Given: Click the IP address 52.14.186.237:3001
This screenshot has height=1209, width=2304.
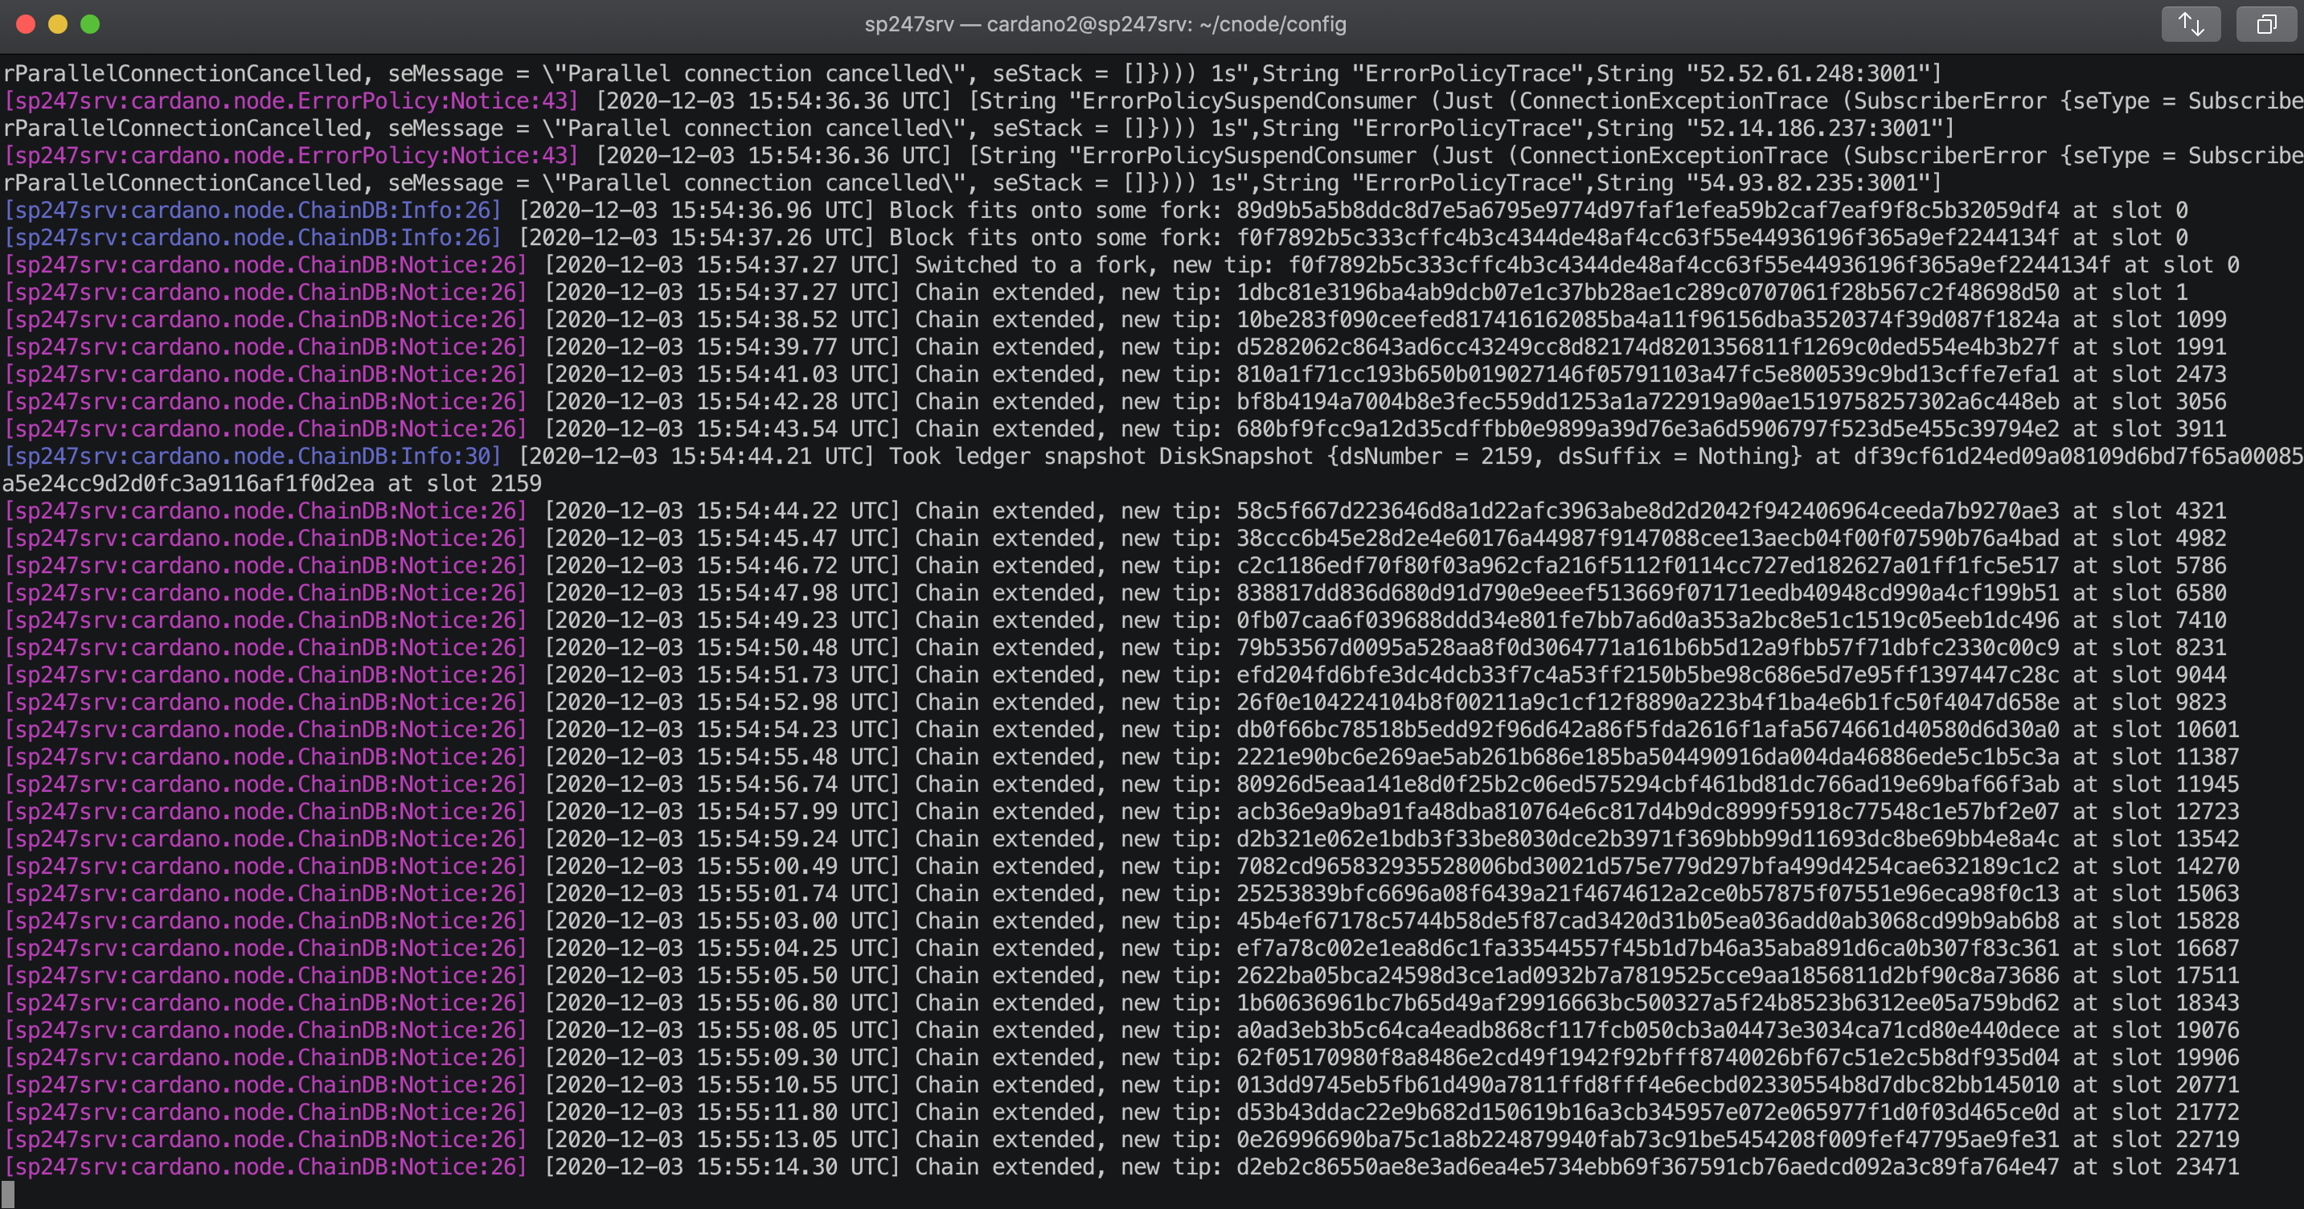Looking at the screenshot, I should coord(1818,128).
